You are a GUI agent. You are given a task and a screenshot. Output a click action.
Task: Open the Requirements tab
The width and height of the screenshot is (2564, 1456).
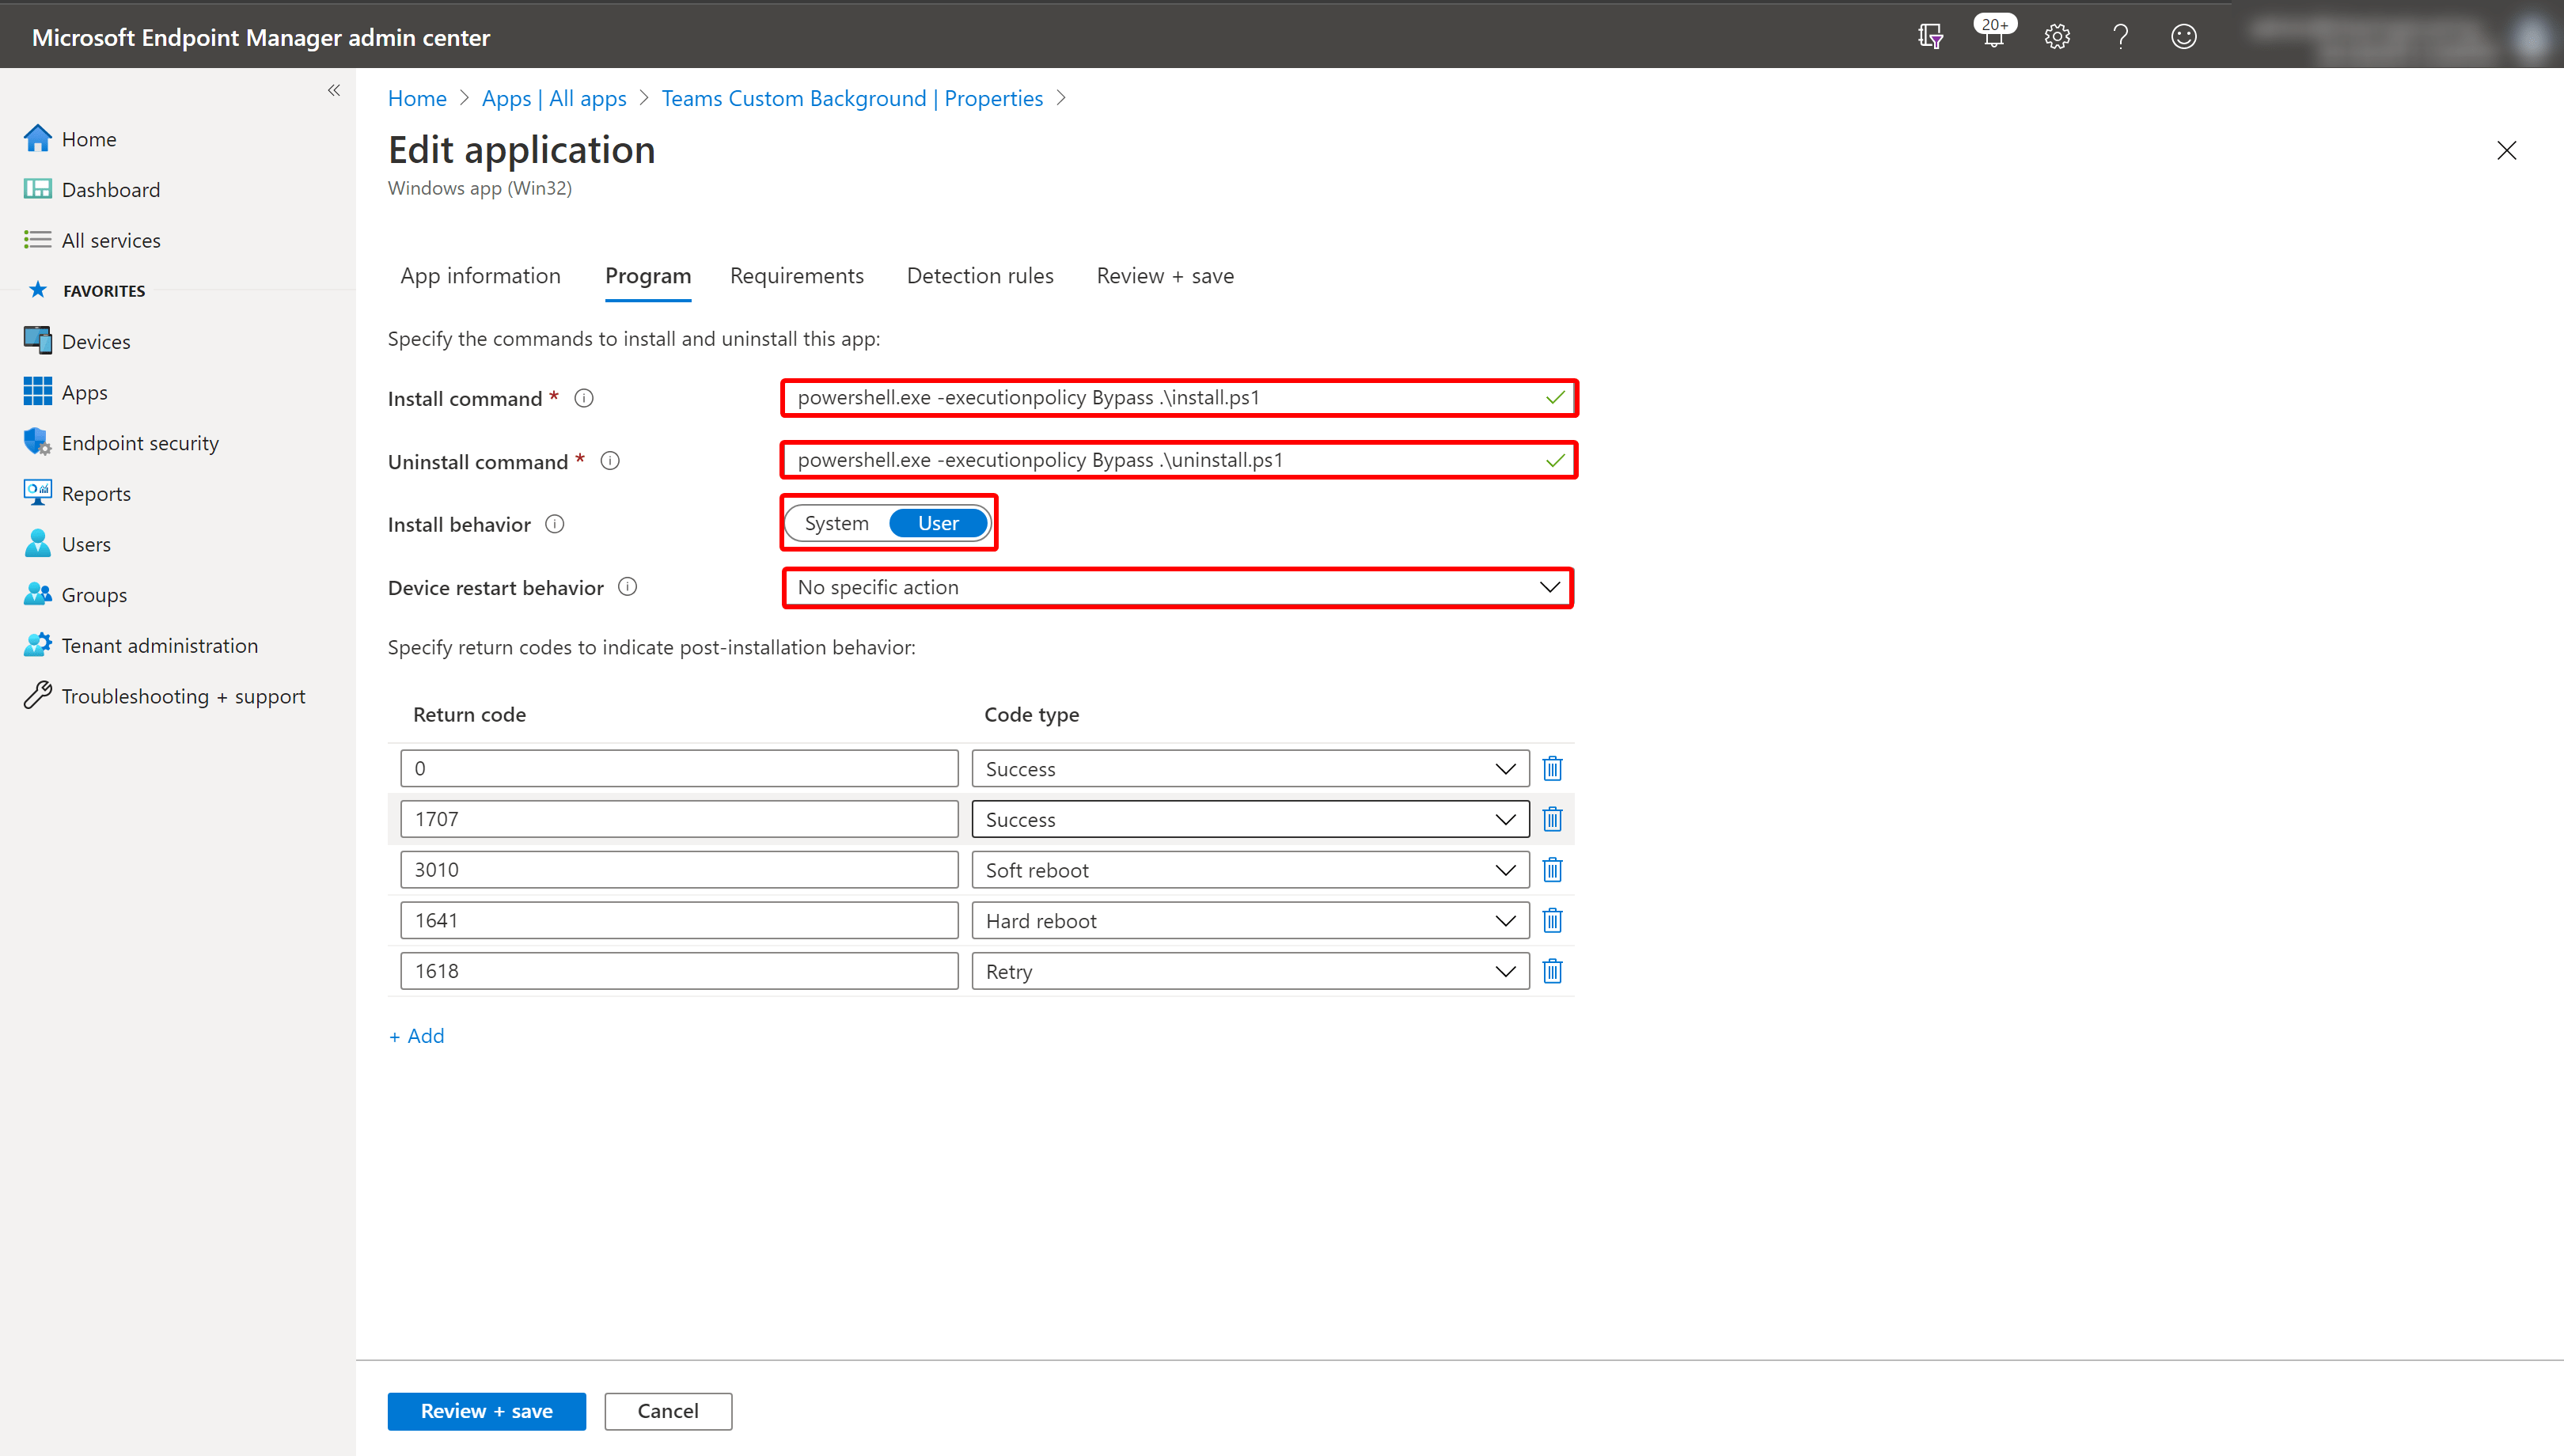tap(797, 276)
